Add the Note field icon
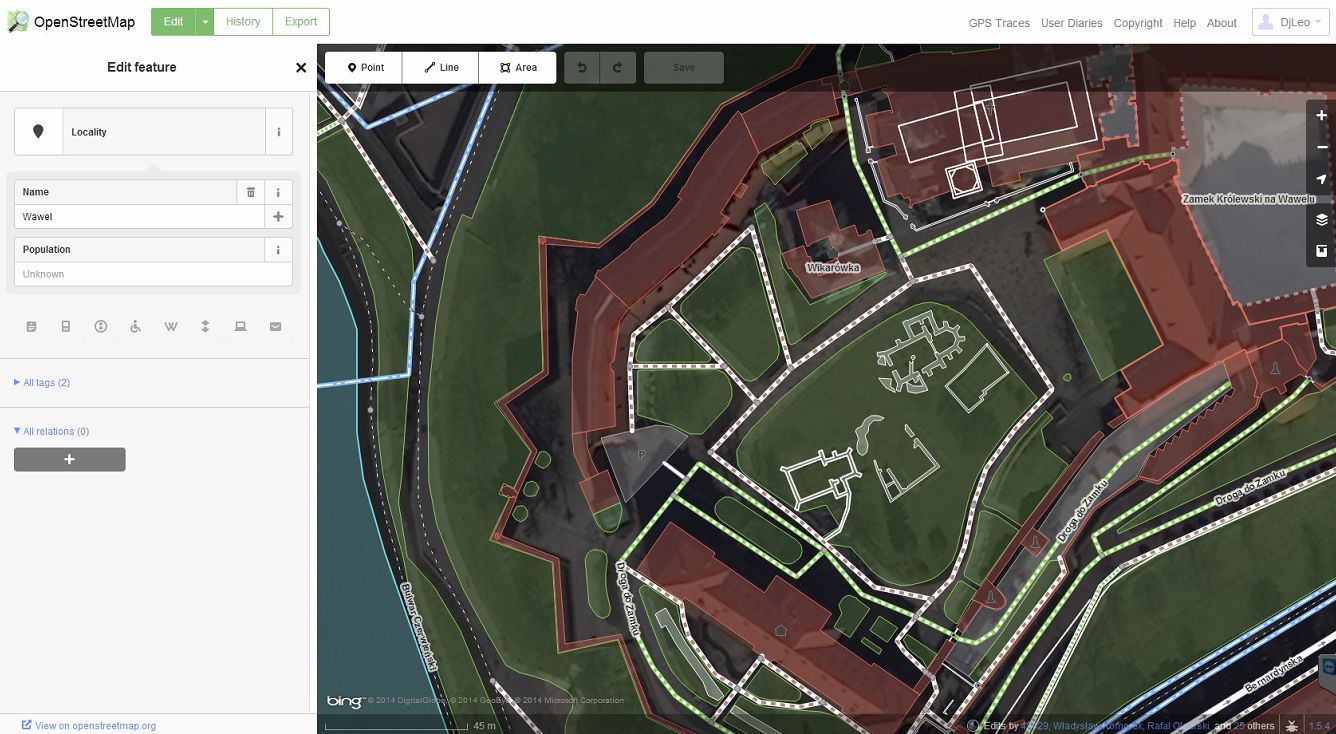1336x734 pixels. pos(32,327)
